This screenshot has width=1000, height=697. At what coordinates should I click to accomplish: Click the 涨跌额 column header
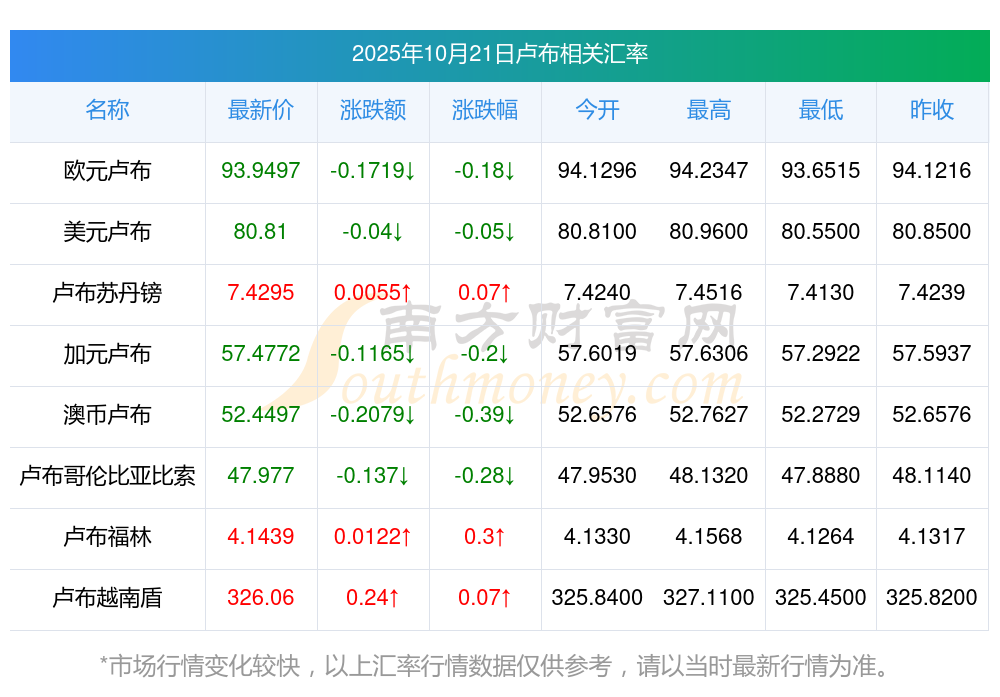pyautogui.click(x=372, y=110)
